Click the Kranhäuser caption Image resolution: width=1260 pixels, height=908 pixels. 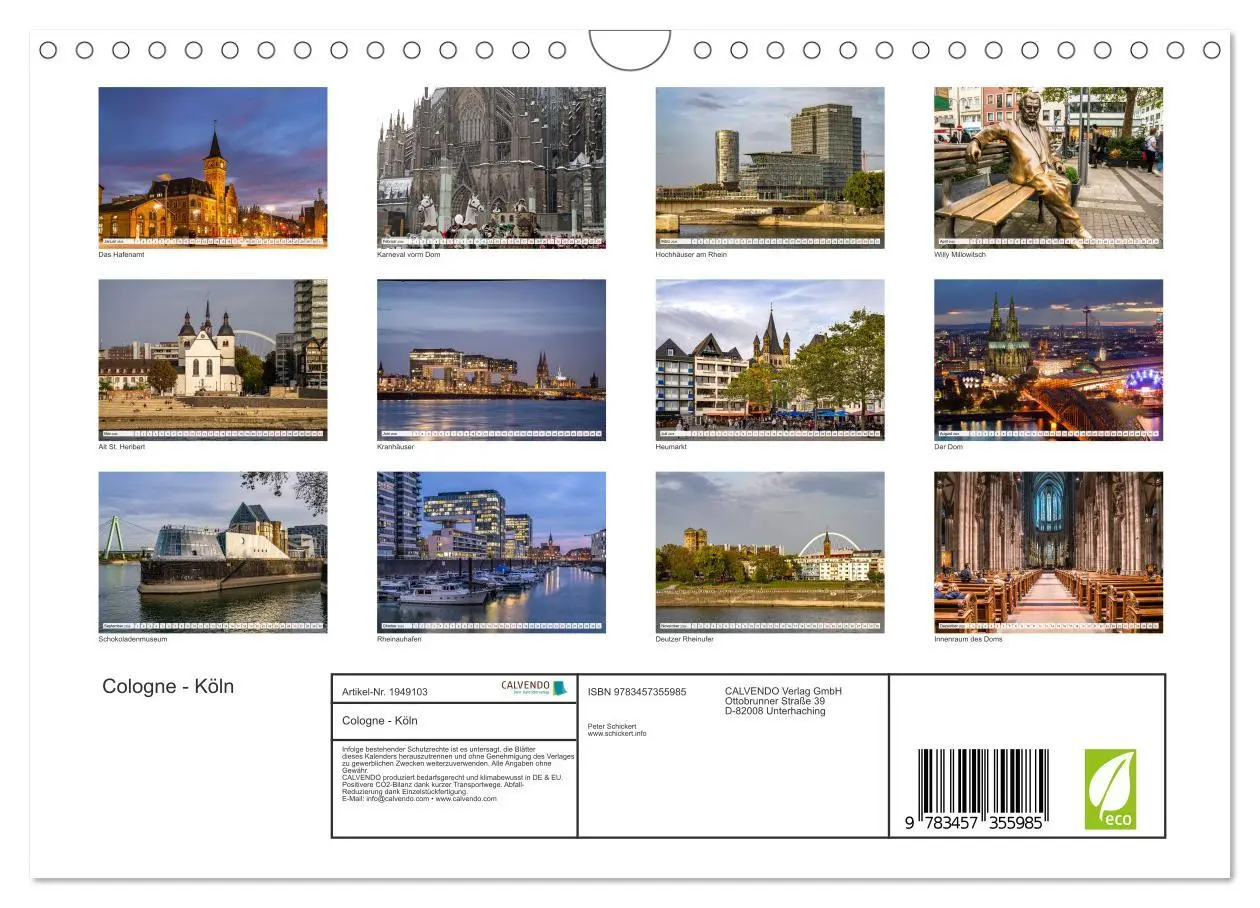pyautogui.click(x=395, y=447)
